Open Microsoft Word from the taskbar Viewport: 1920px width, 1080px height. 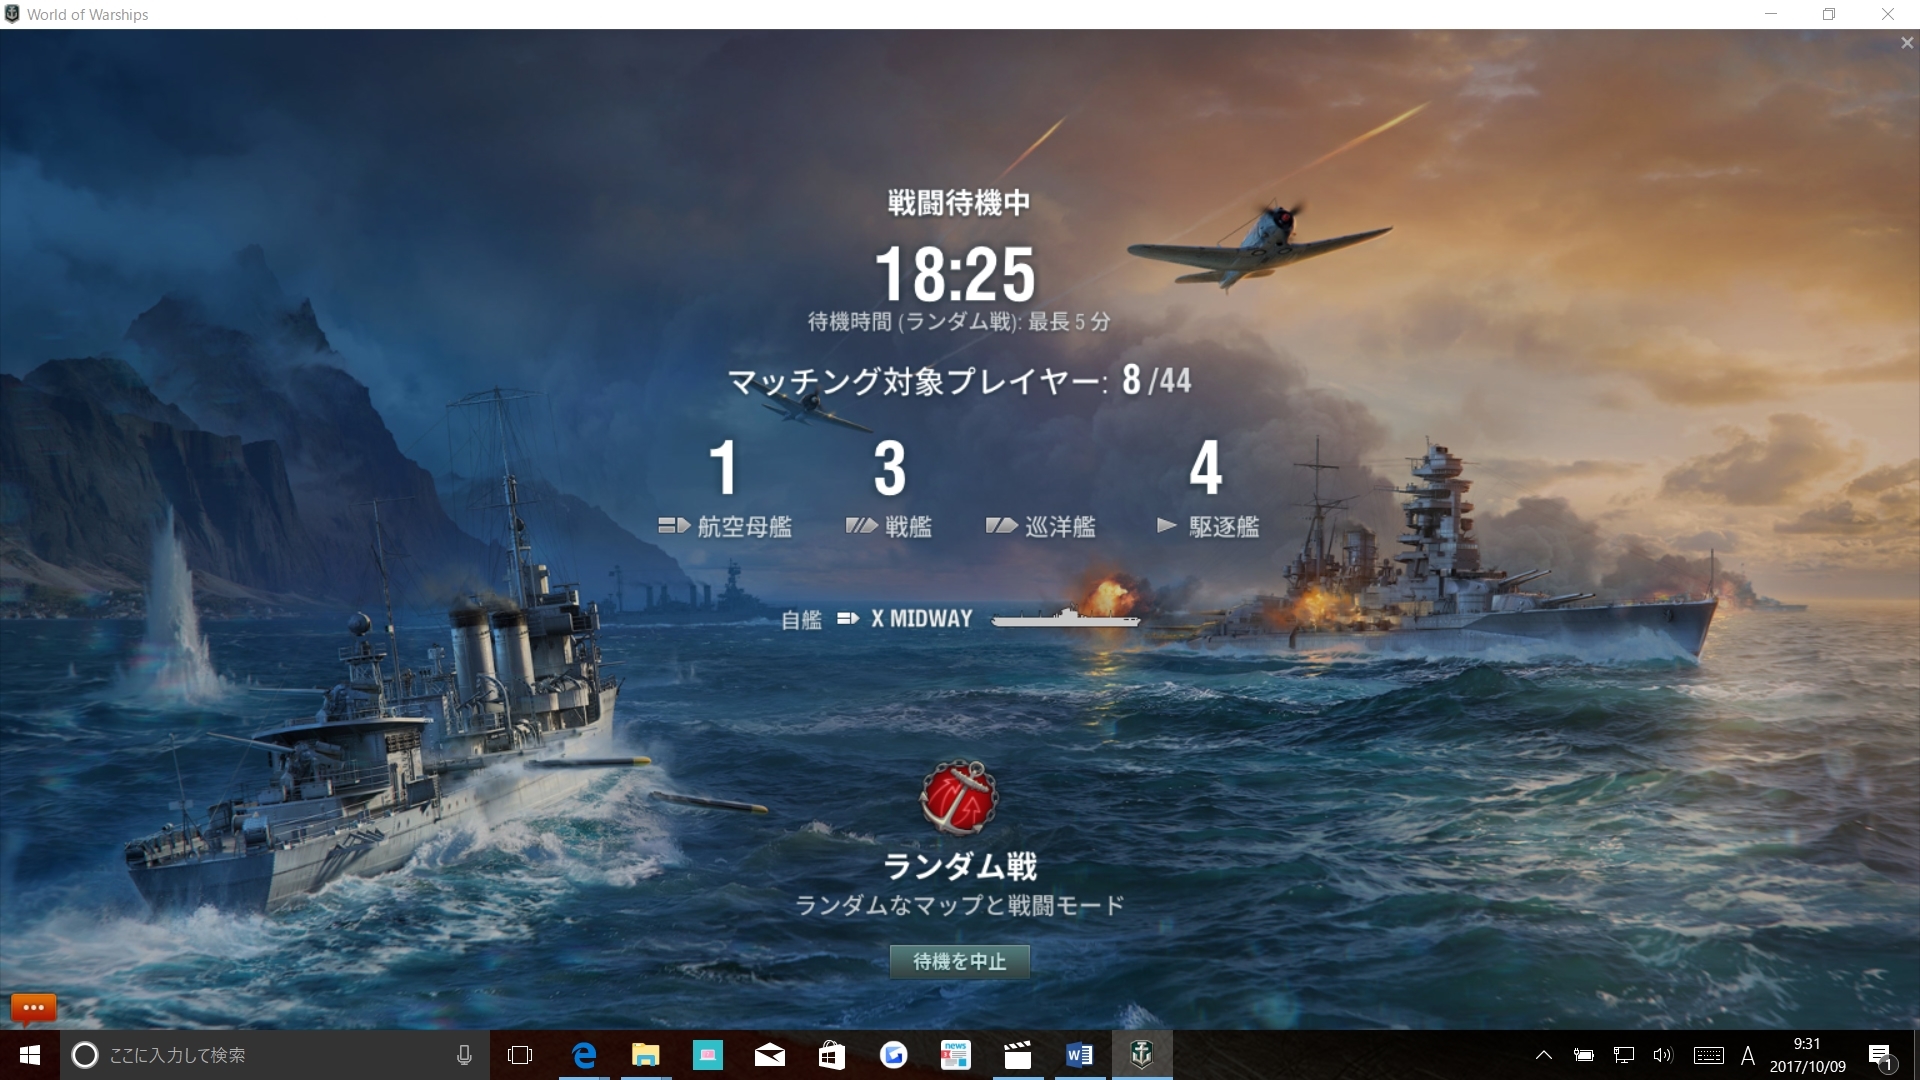pos(1079,1055)
